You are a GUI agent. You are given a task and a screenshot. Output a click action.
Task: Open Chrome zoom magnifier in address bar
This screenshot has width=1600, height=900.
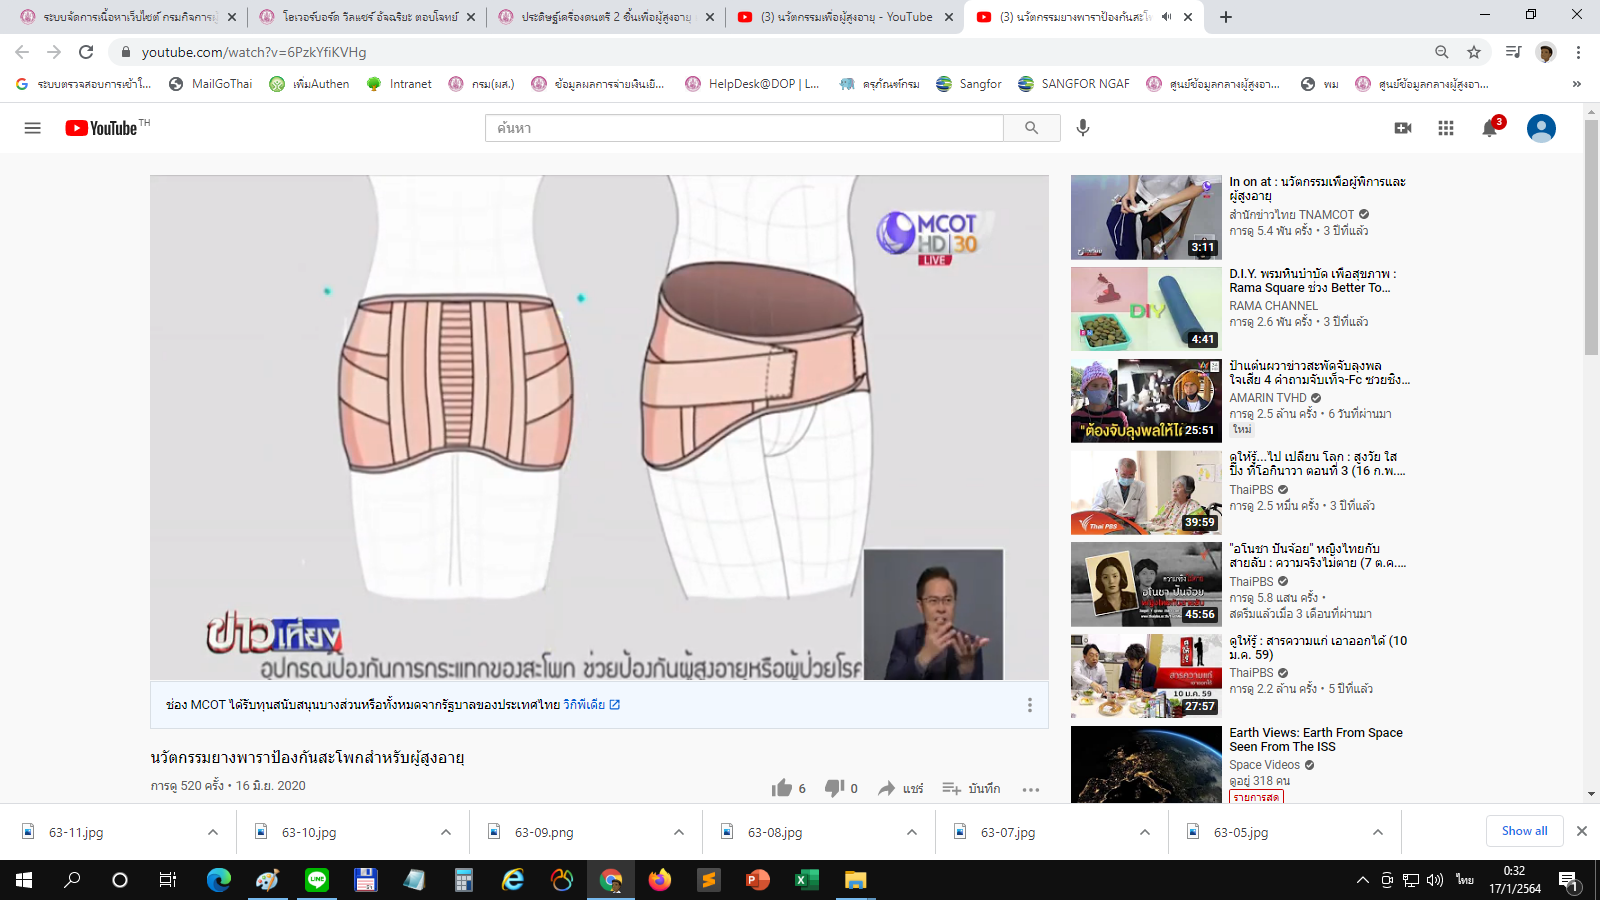point(1442,52)
